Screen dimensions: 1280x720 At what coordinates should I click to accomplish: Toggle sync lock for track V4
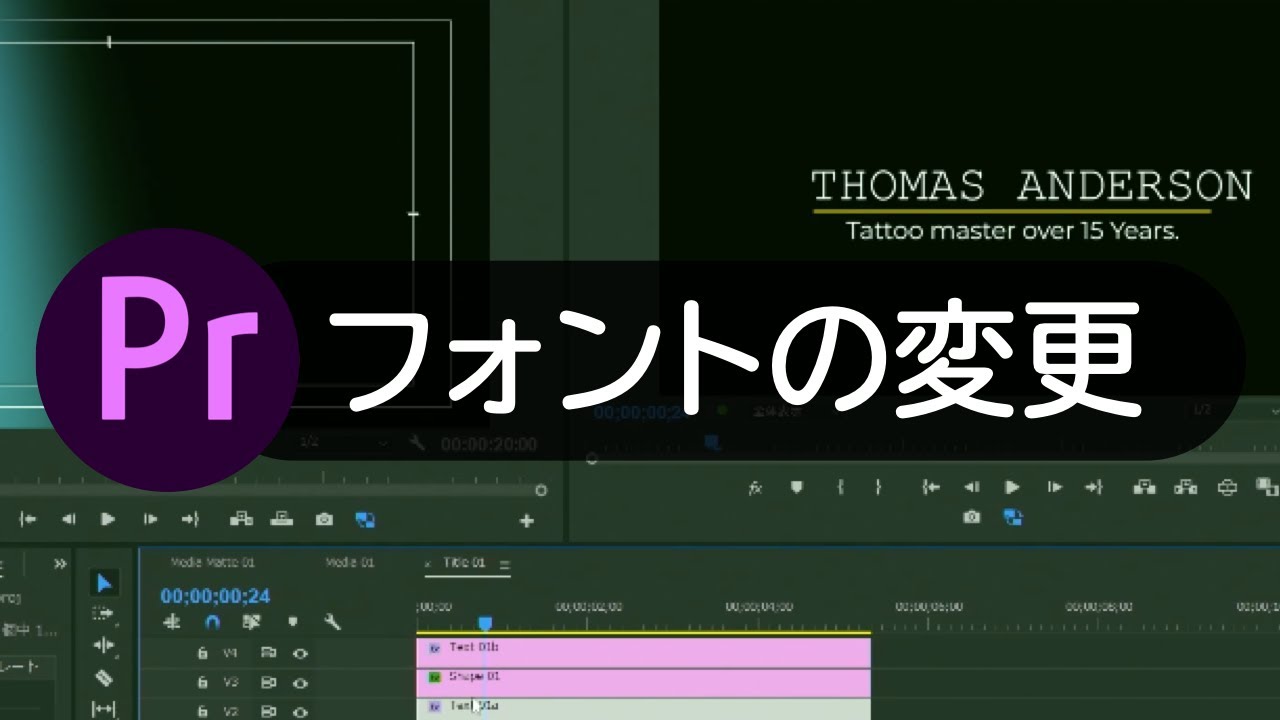[x=268, y=653]
